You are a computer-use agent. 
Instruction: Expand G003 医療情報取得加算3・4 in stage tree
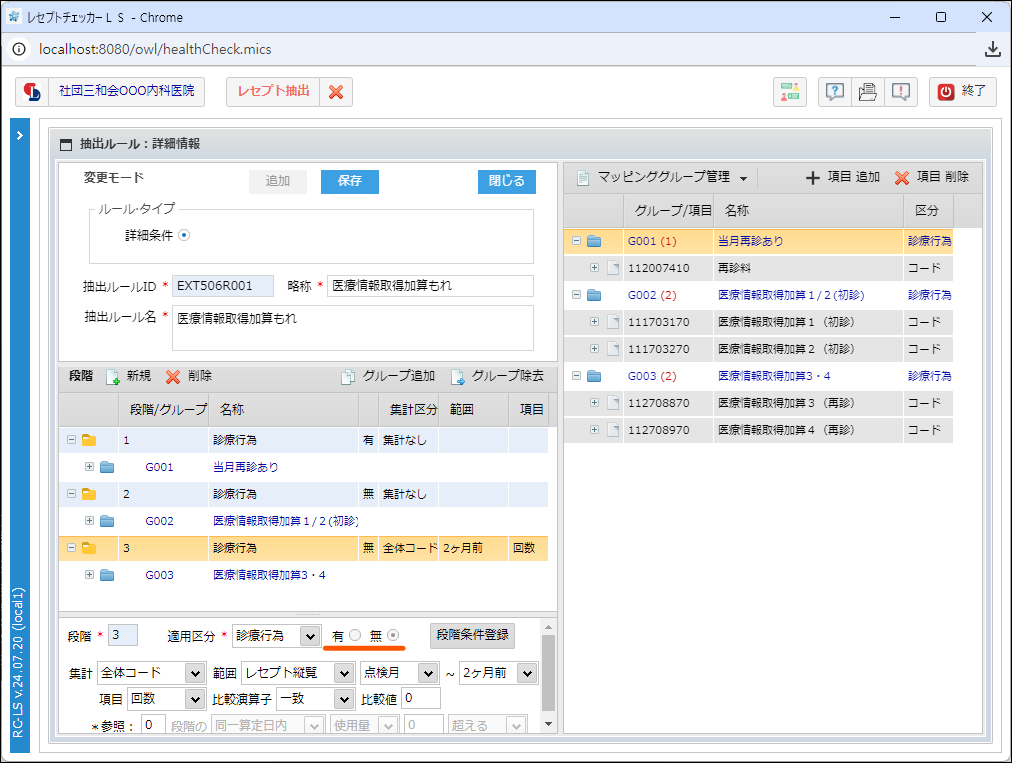coord(90,575)
